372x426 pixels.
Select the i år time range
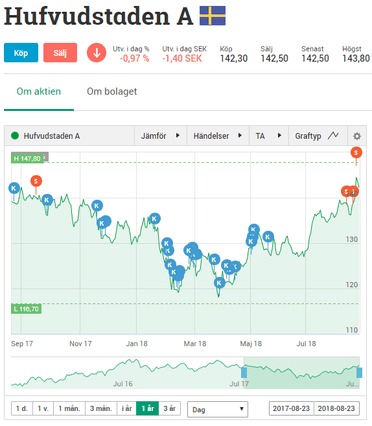(127, 408)
